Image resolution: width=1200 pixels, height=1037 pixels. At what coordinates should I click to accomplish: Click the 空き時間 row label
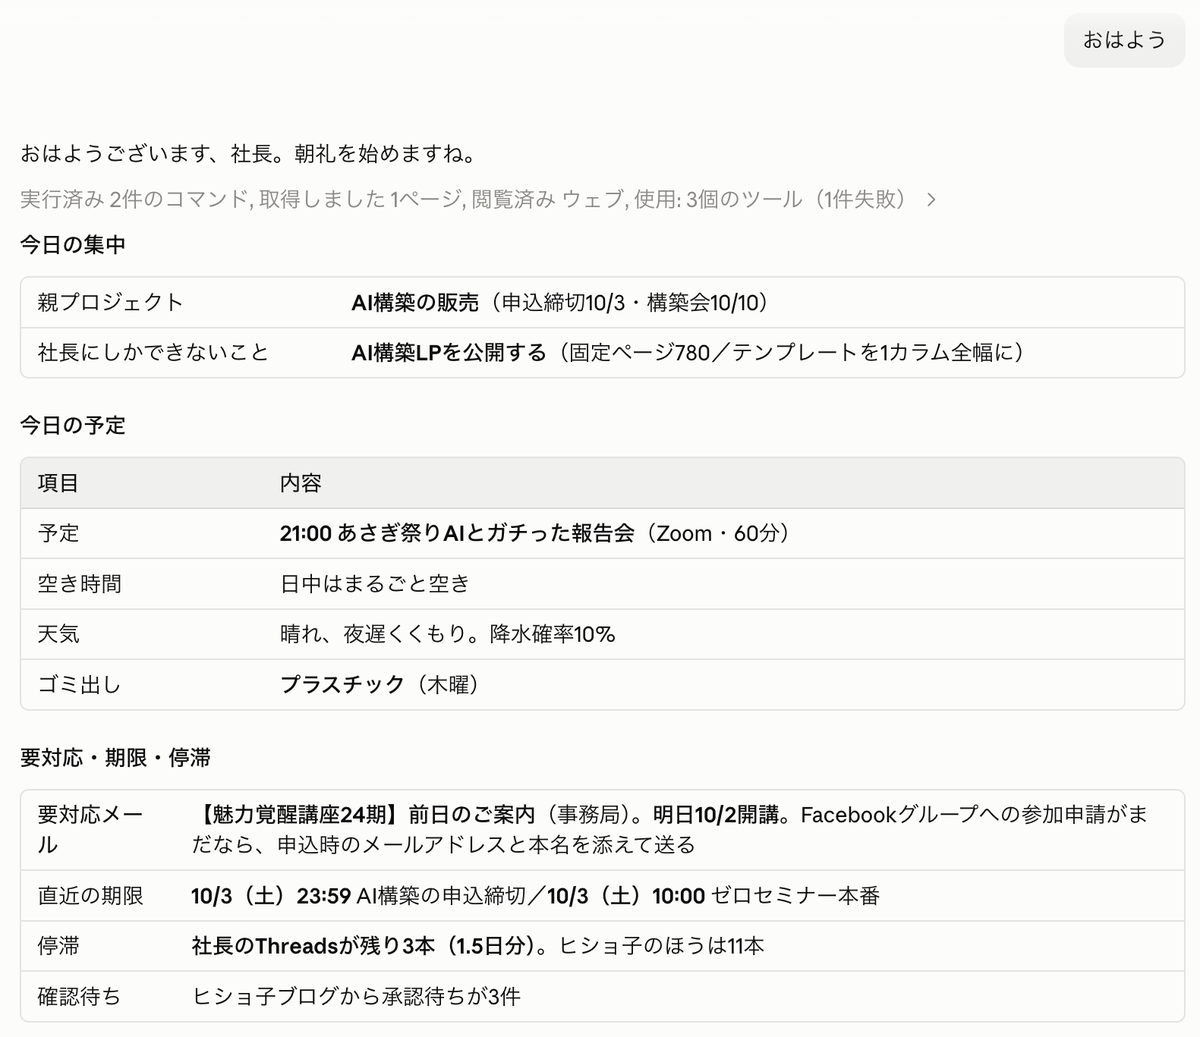(x=79, y=584)
